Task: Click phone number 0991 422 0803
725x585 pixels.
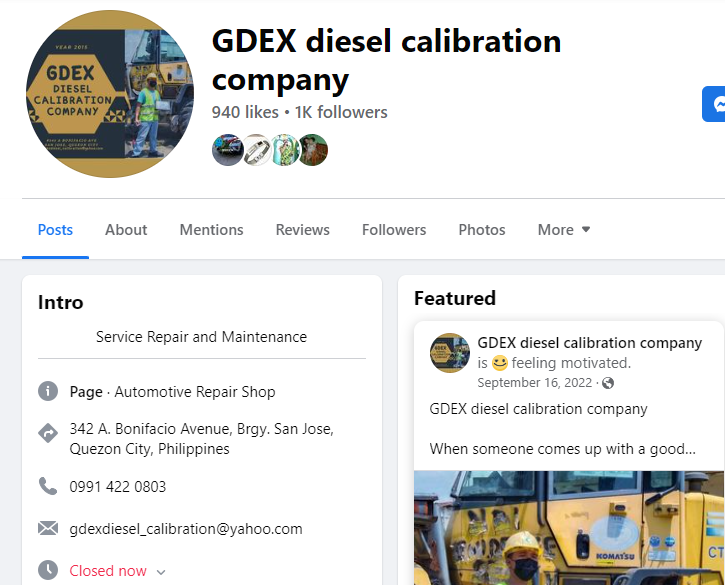Action: pos(117,487)
